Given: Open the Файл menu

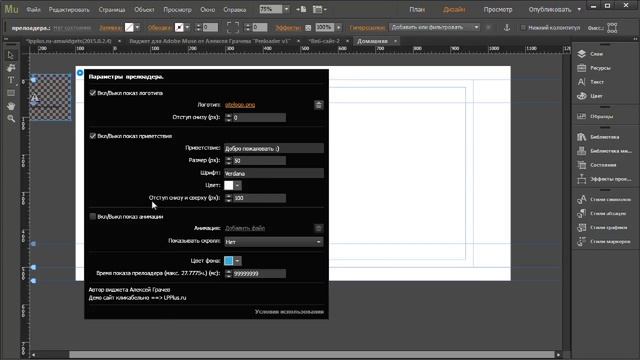Looking at the screenshot, I should pyautogui.click(x=33, y=9).
